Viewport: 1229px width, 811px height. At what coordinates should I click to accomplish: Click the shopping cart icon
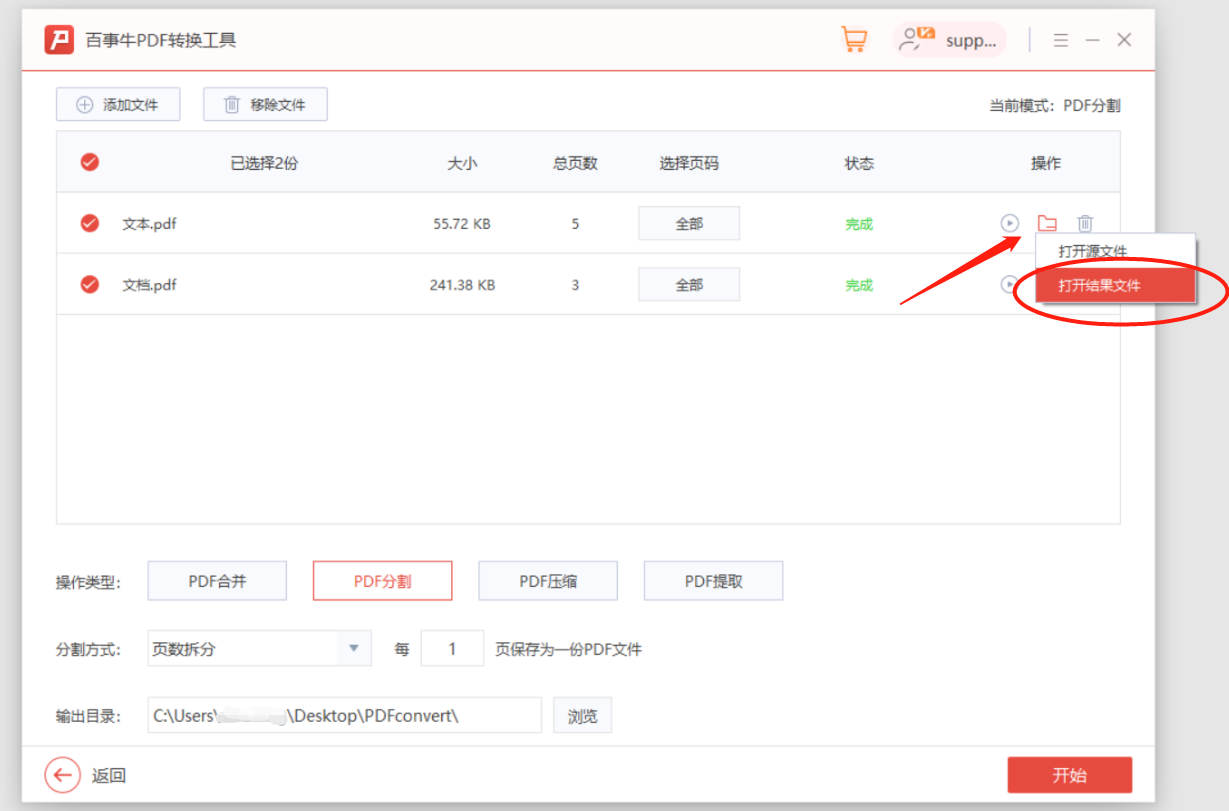click(x=854, y=40)
